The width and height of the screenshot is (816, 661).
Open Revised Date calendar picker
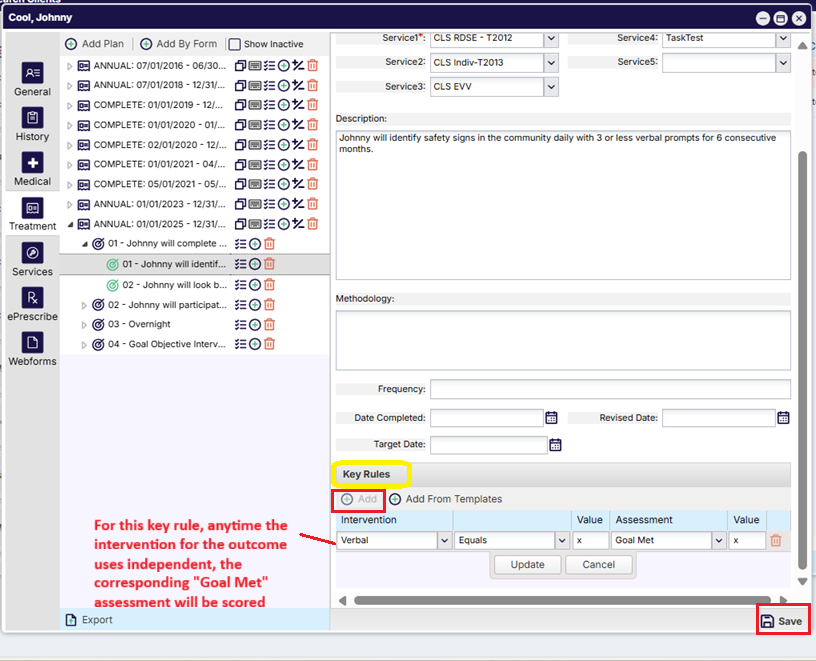coord(783,417)
